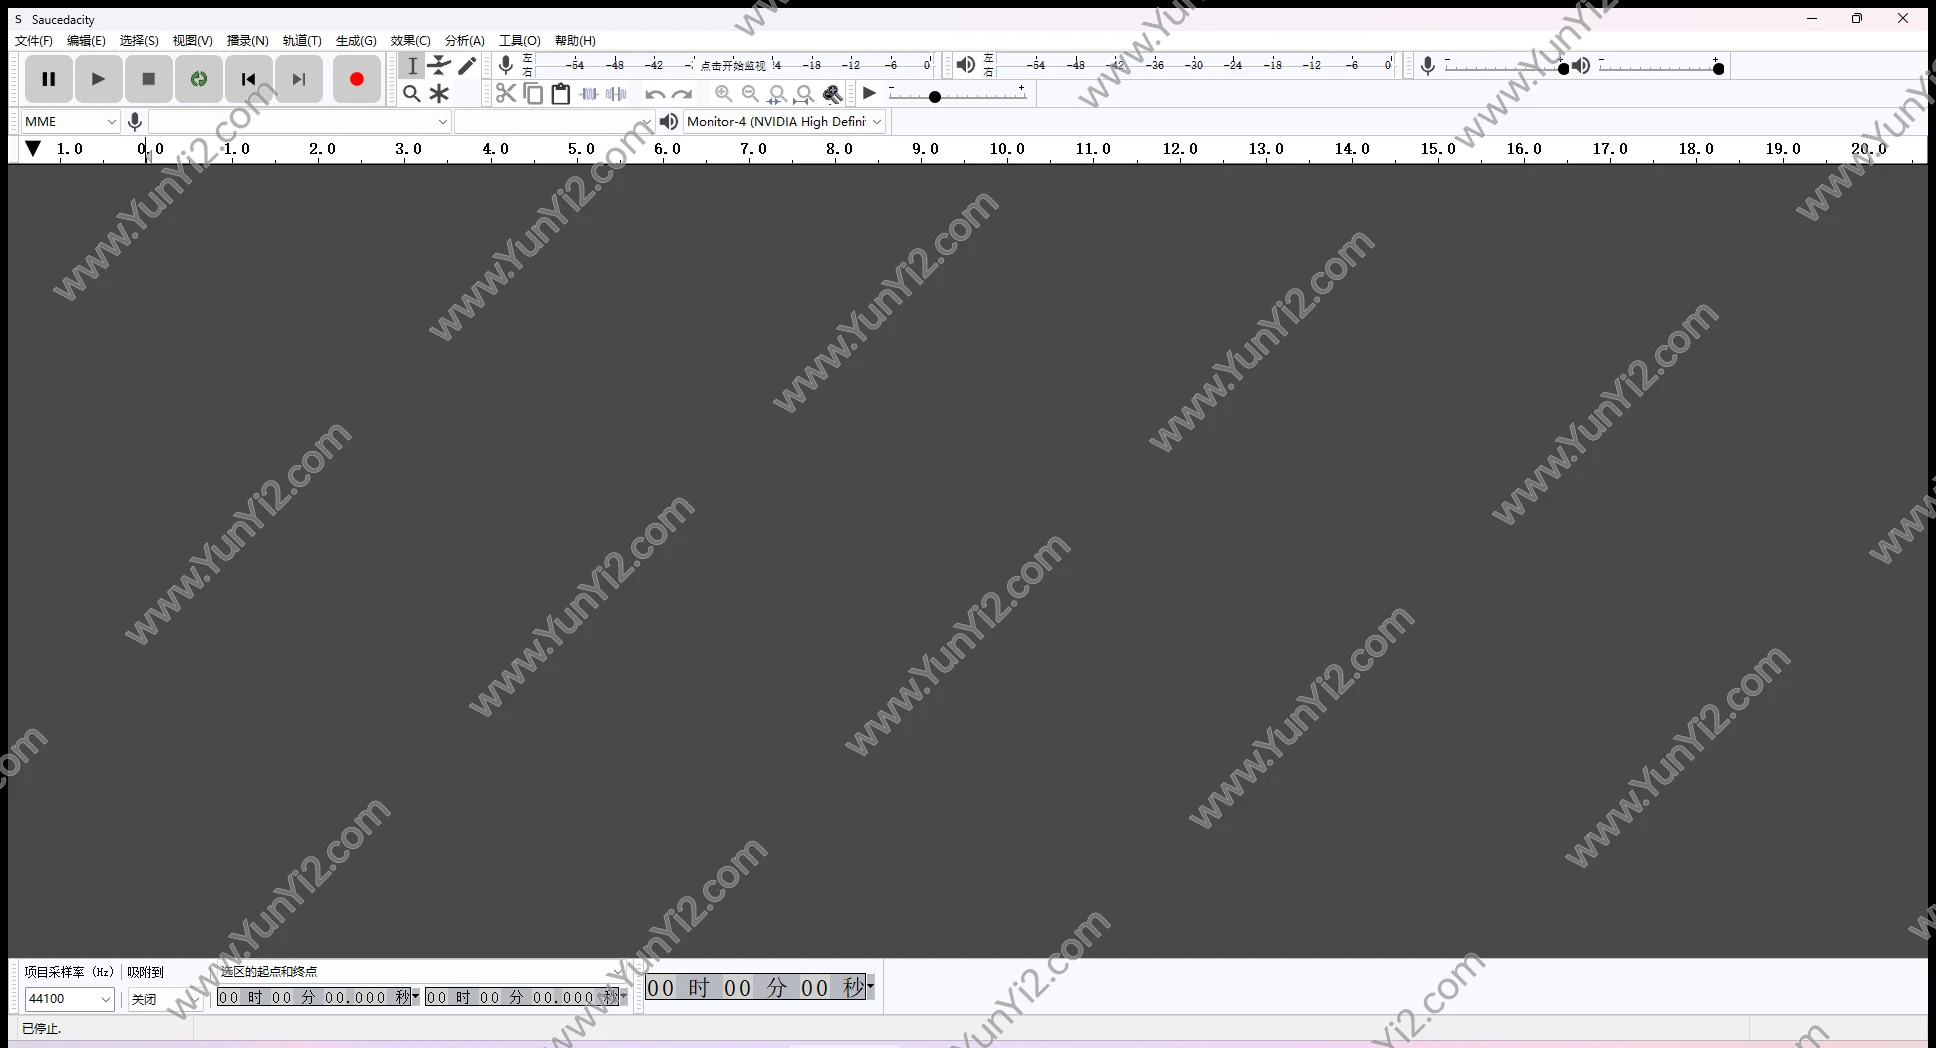Screen dimensions: 1936x1048
Task: Open the 工具(O) menu
Action: 520,41
